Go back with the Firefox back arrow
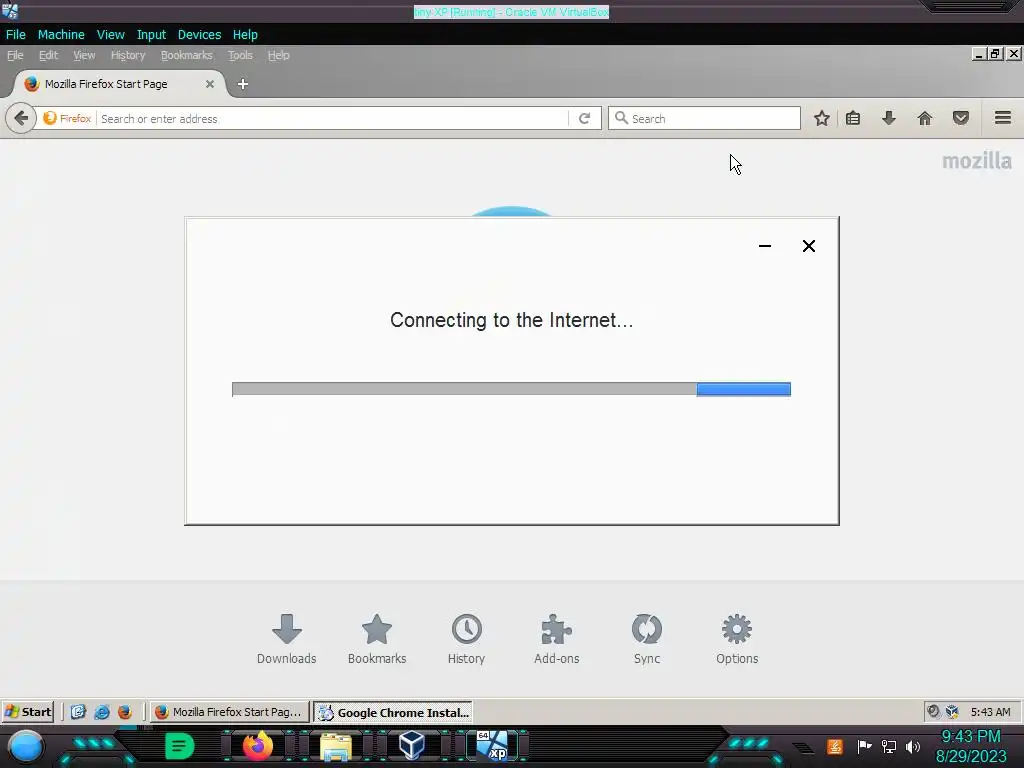The image size is (1024, 768). tap(21, 118)
